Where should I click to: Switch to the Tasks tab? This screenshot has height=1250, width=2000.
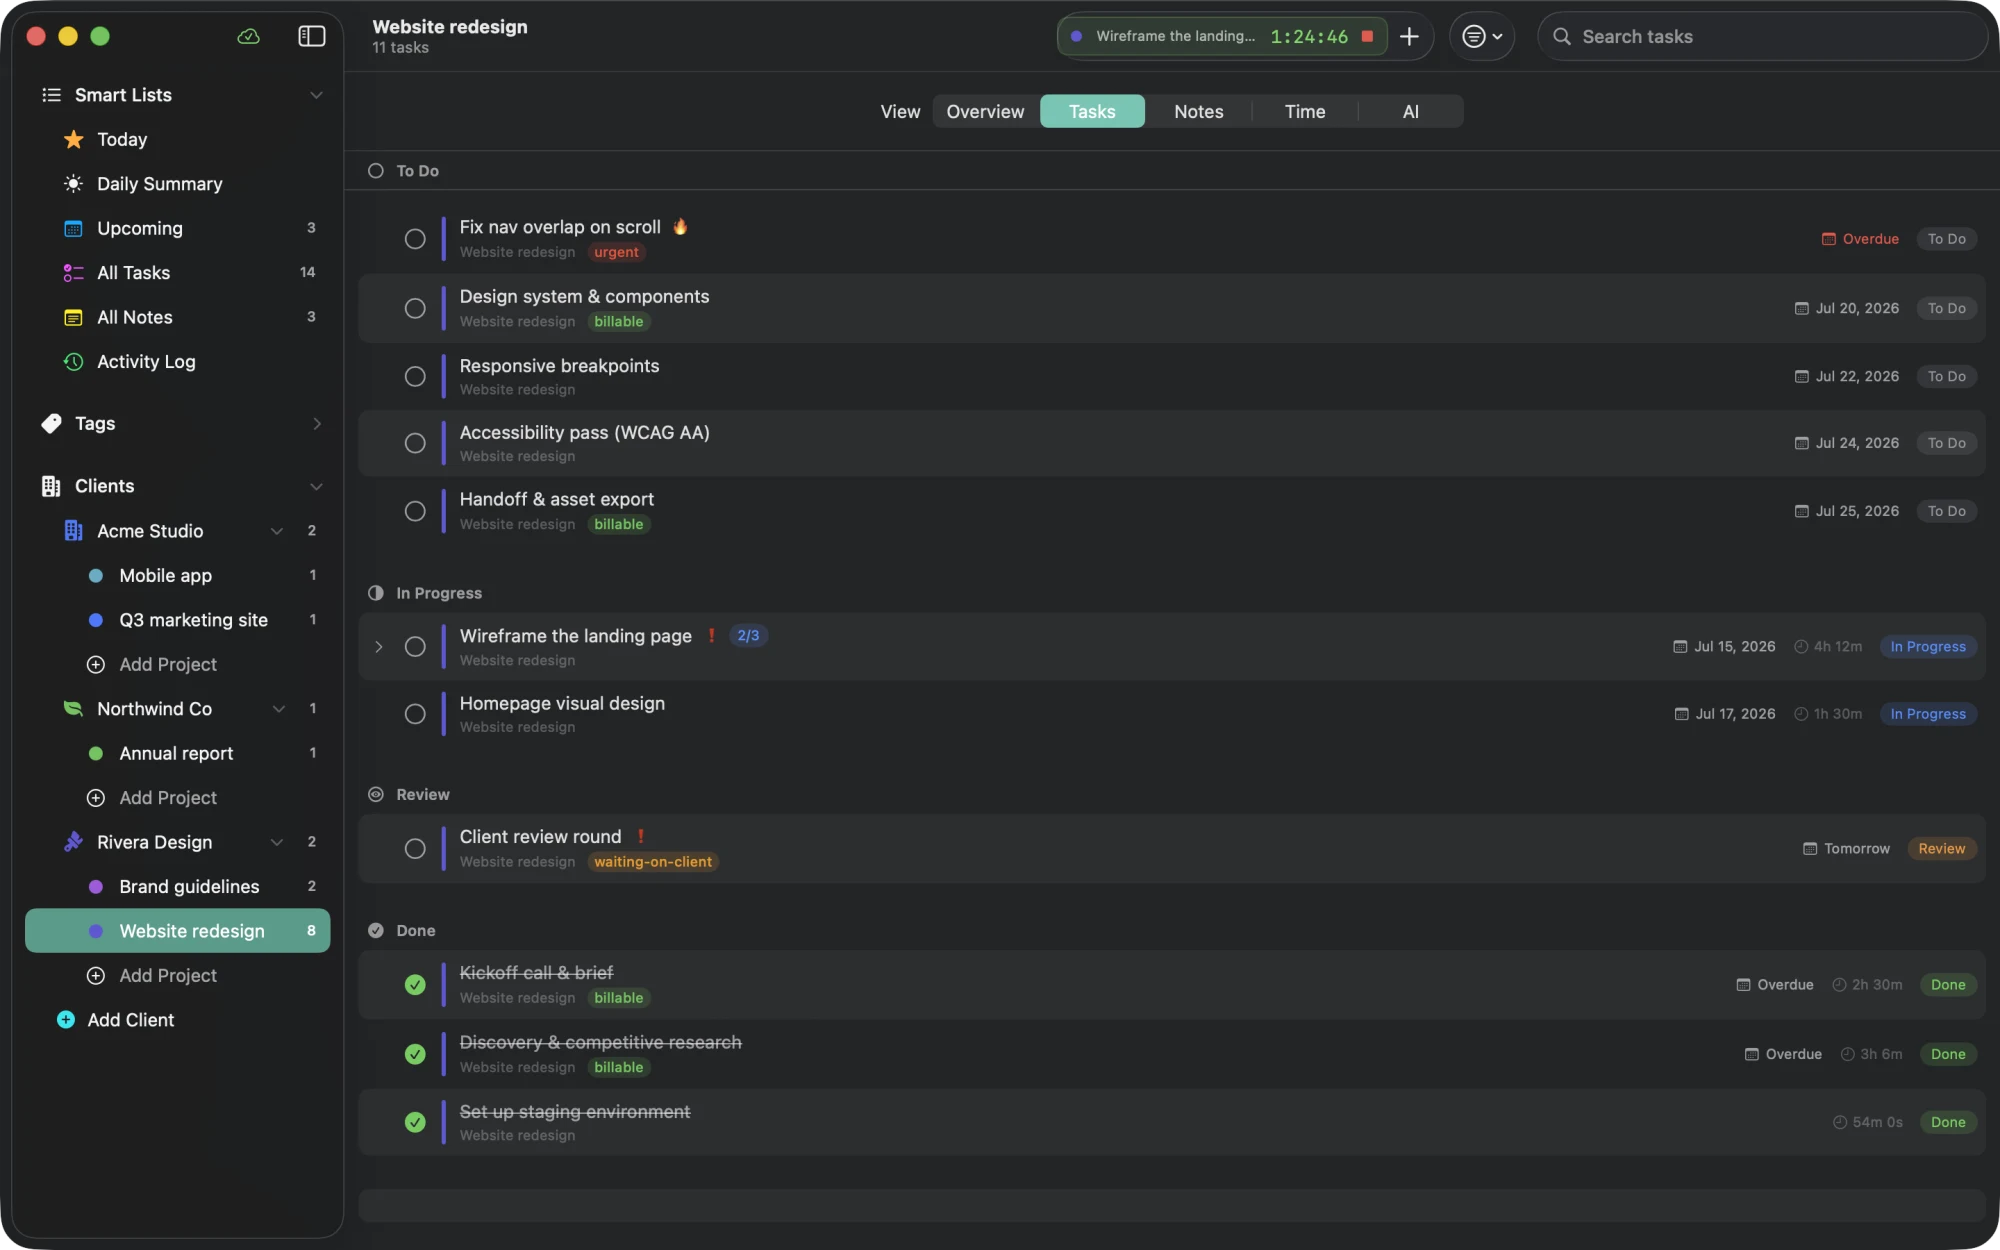[x=1092, y=111]
